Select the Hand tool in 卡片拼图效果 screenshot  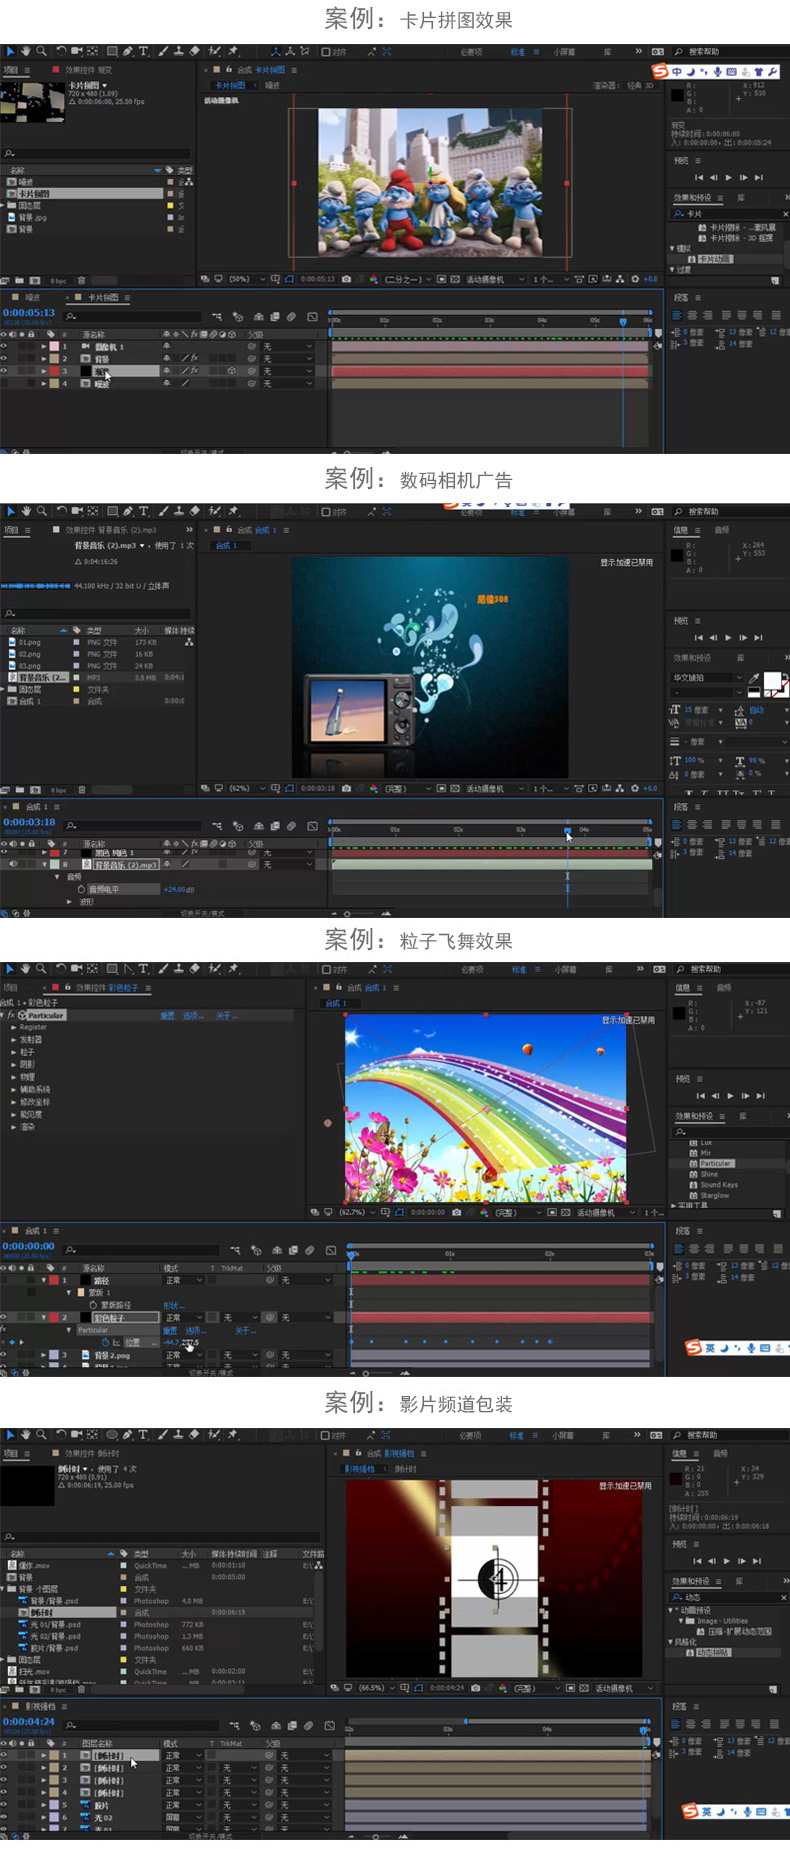[26, 51]
